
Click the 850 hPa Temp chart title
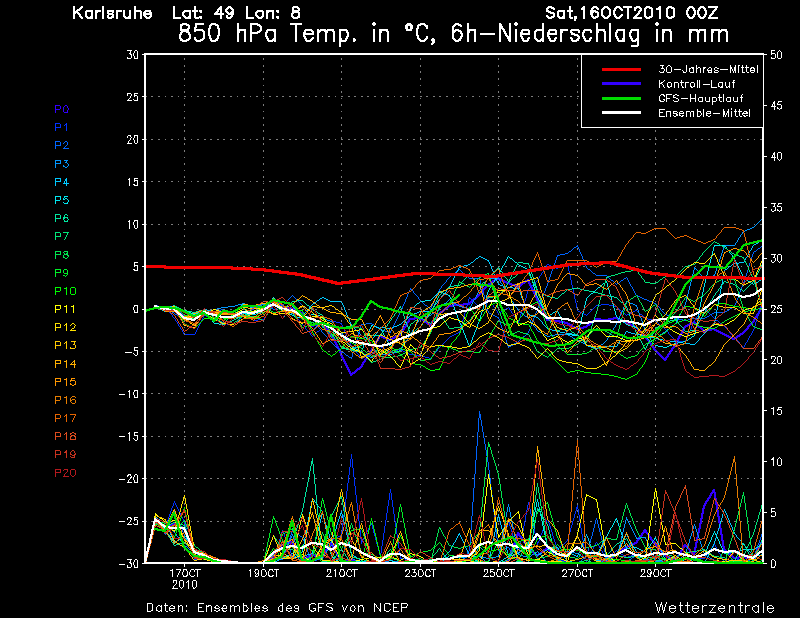[x=453, y=34]
